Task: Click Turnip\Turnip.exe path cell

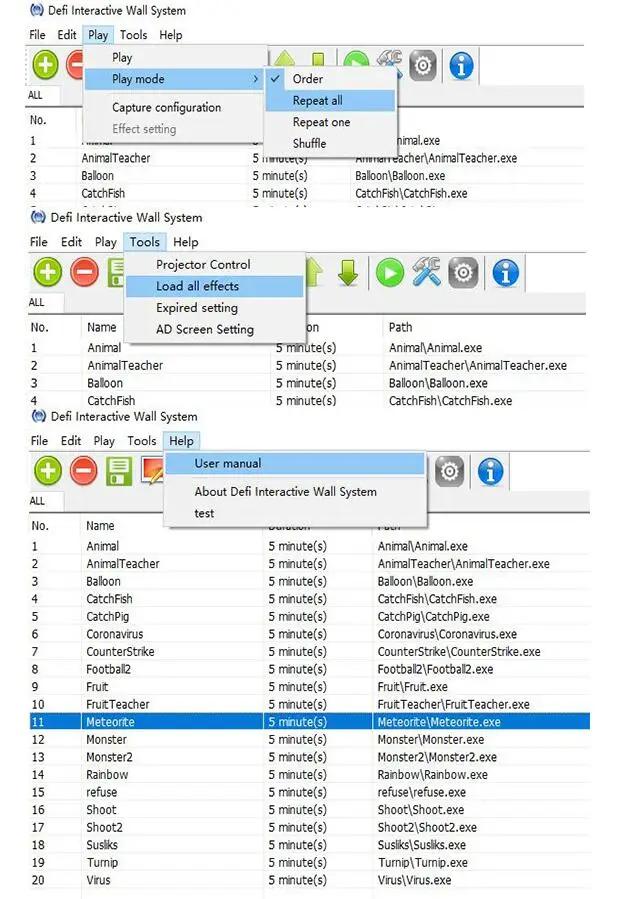Action: (x=423, y=862)
